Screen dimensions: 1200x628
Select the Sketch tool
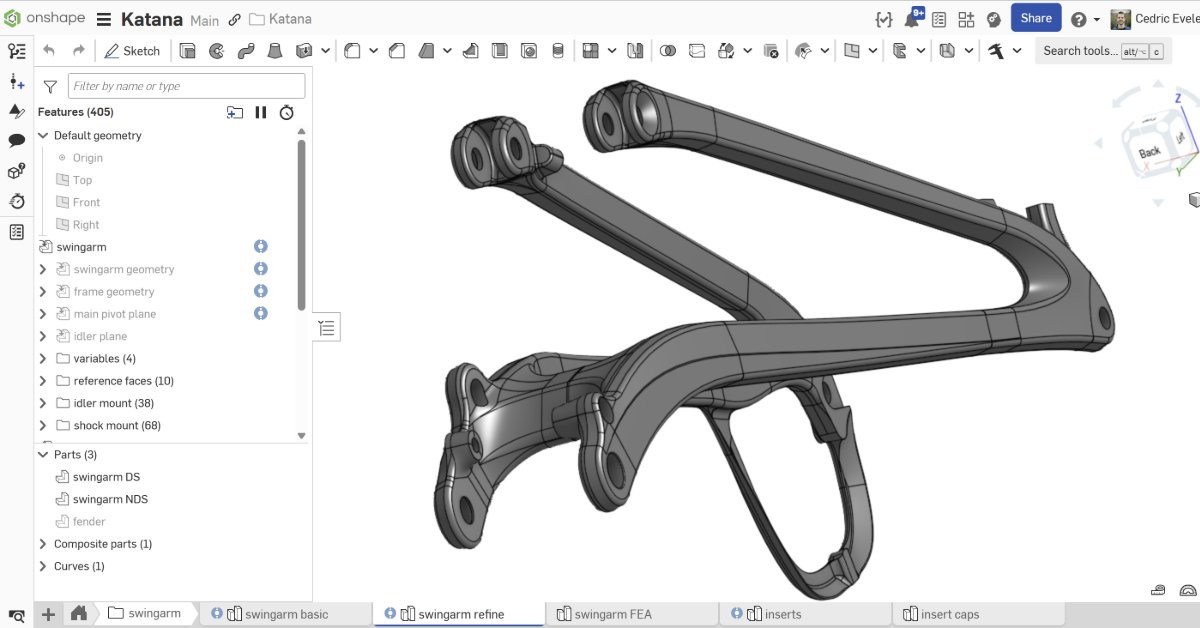pyautogui.click(x=132, y=51)
